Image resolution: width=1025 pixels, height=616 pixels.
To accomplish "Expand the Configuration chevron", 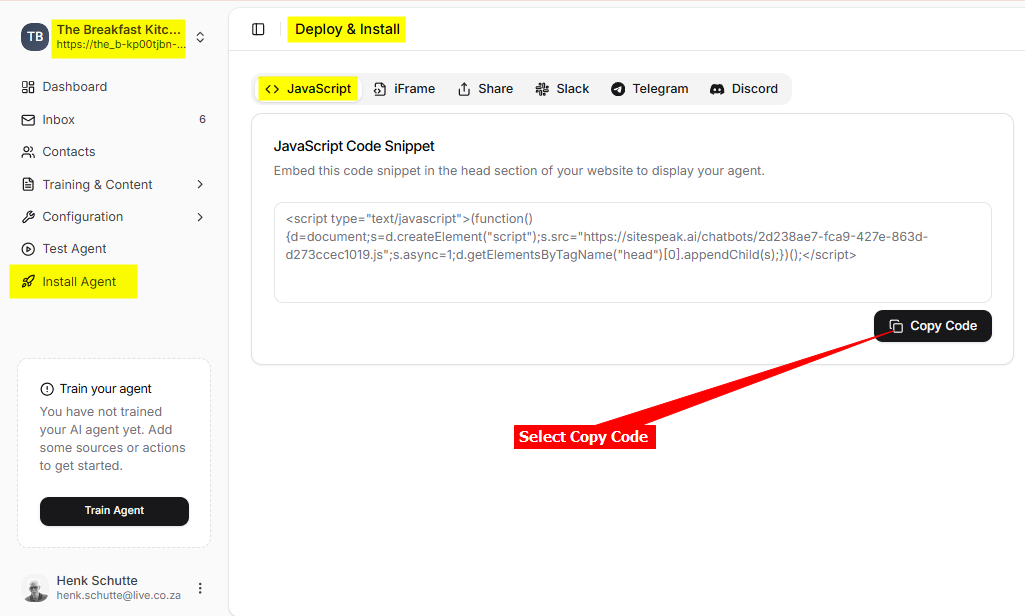I will (x=200, y=216).
